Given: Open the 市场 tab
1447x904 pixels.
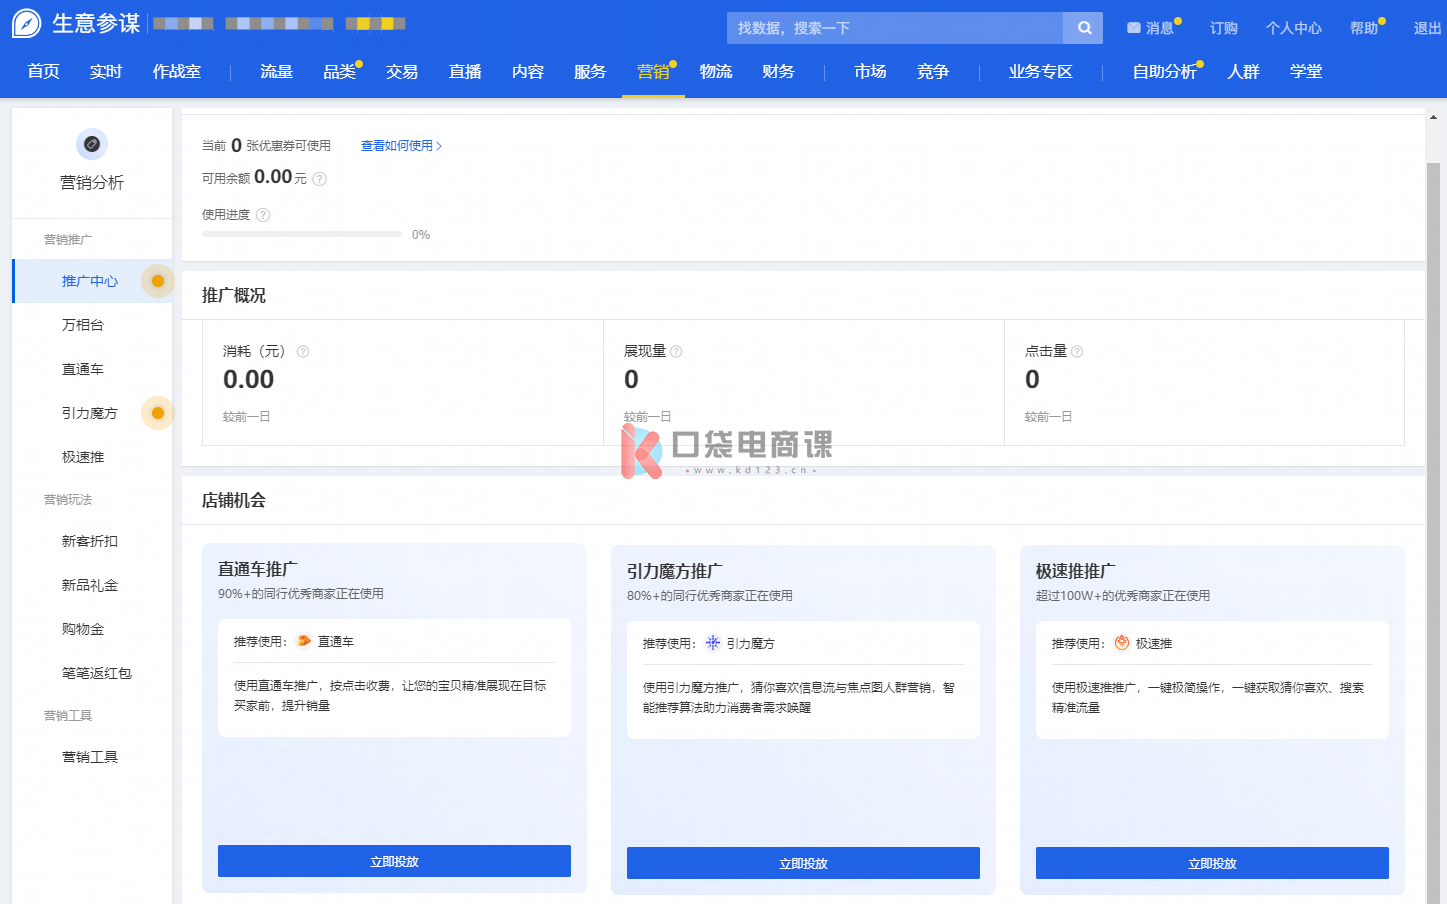Looking at the screenshot, I should 870,72.
